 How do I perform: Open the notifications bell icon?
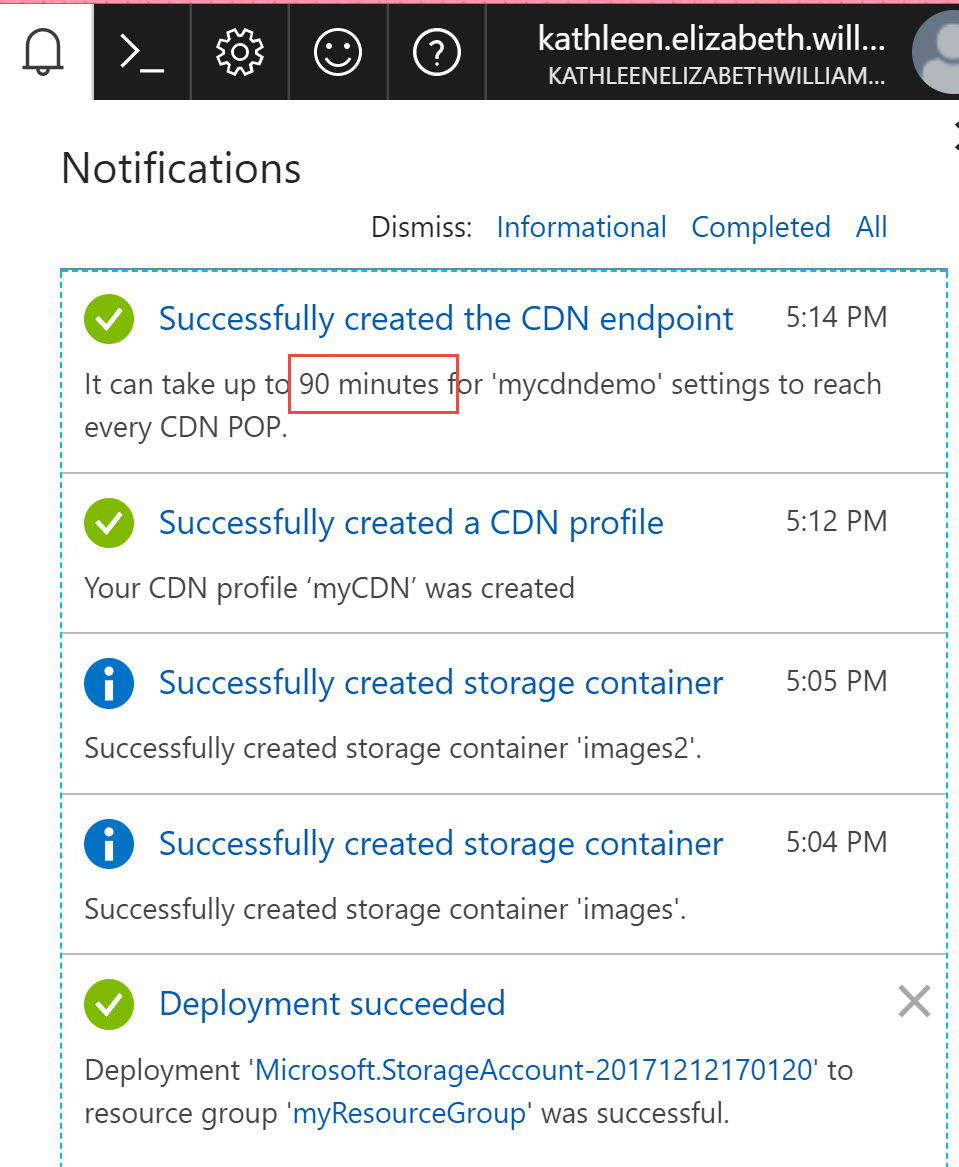(43, 52)
